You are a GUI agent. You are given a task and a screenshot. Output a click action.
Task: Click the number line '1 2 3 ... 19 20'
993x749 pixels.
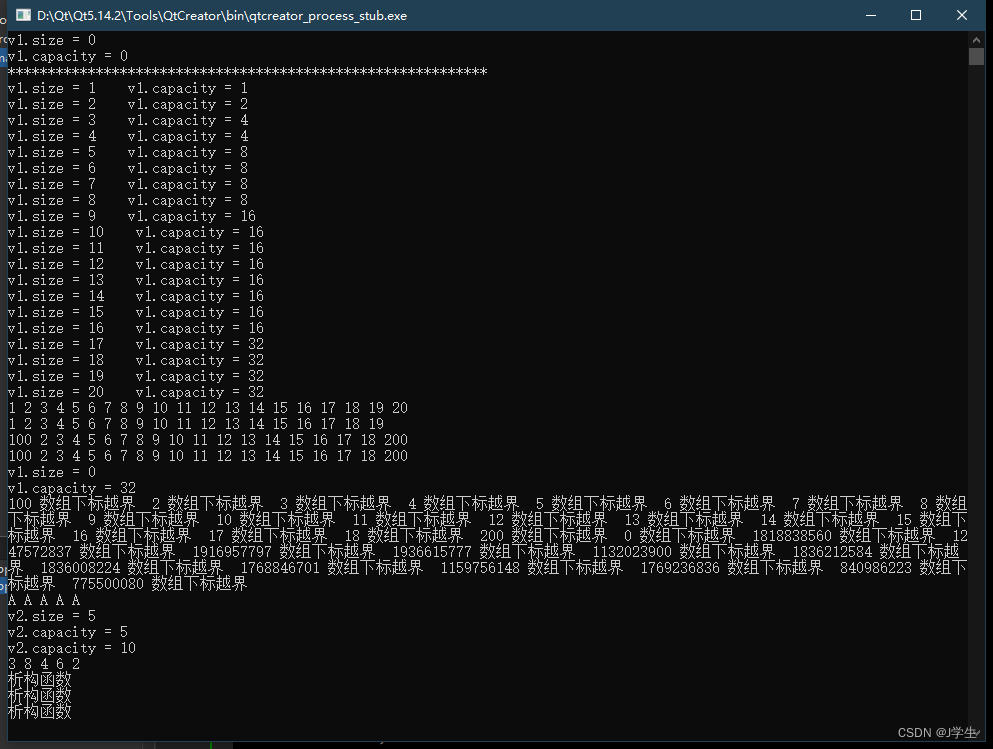[208, 408]
